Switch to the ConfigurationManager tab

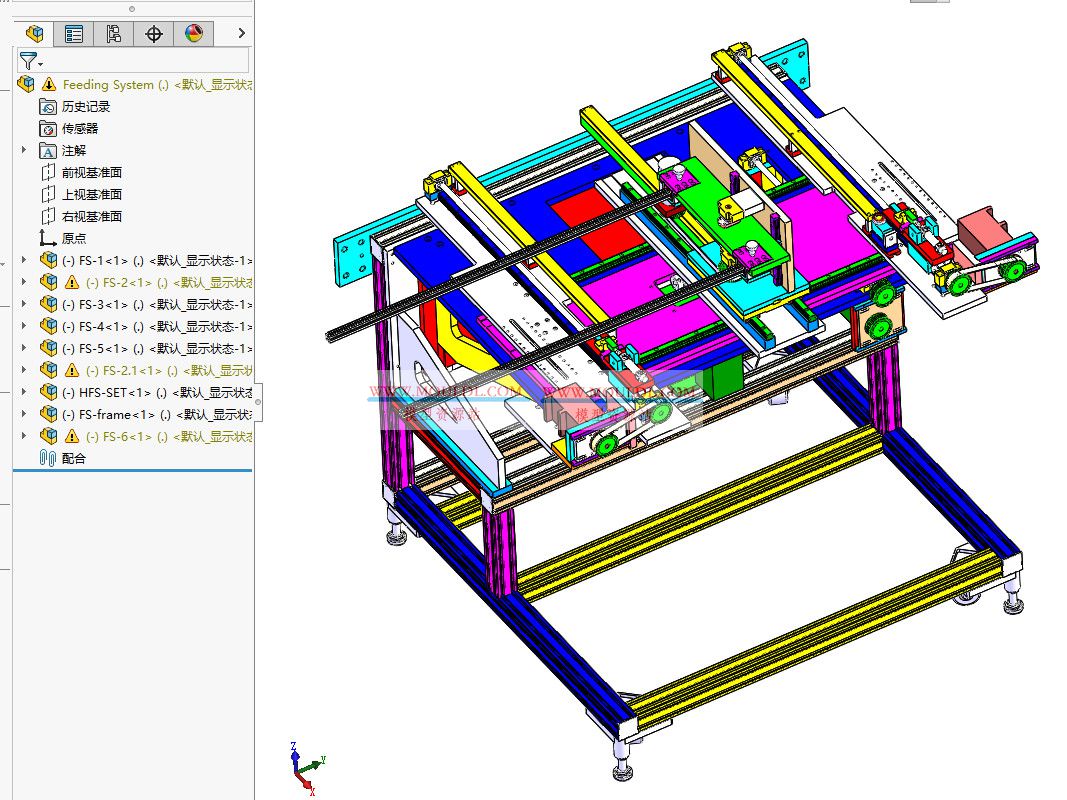(112, 33)
